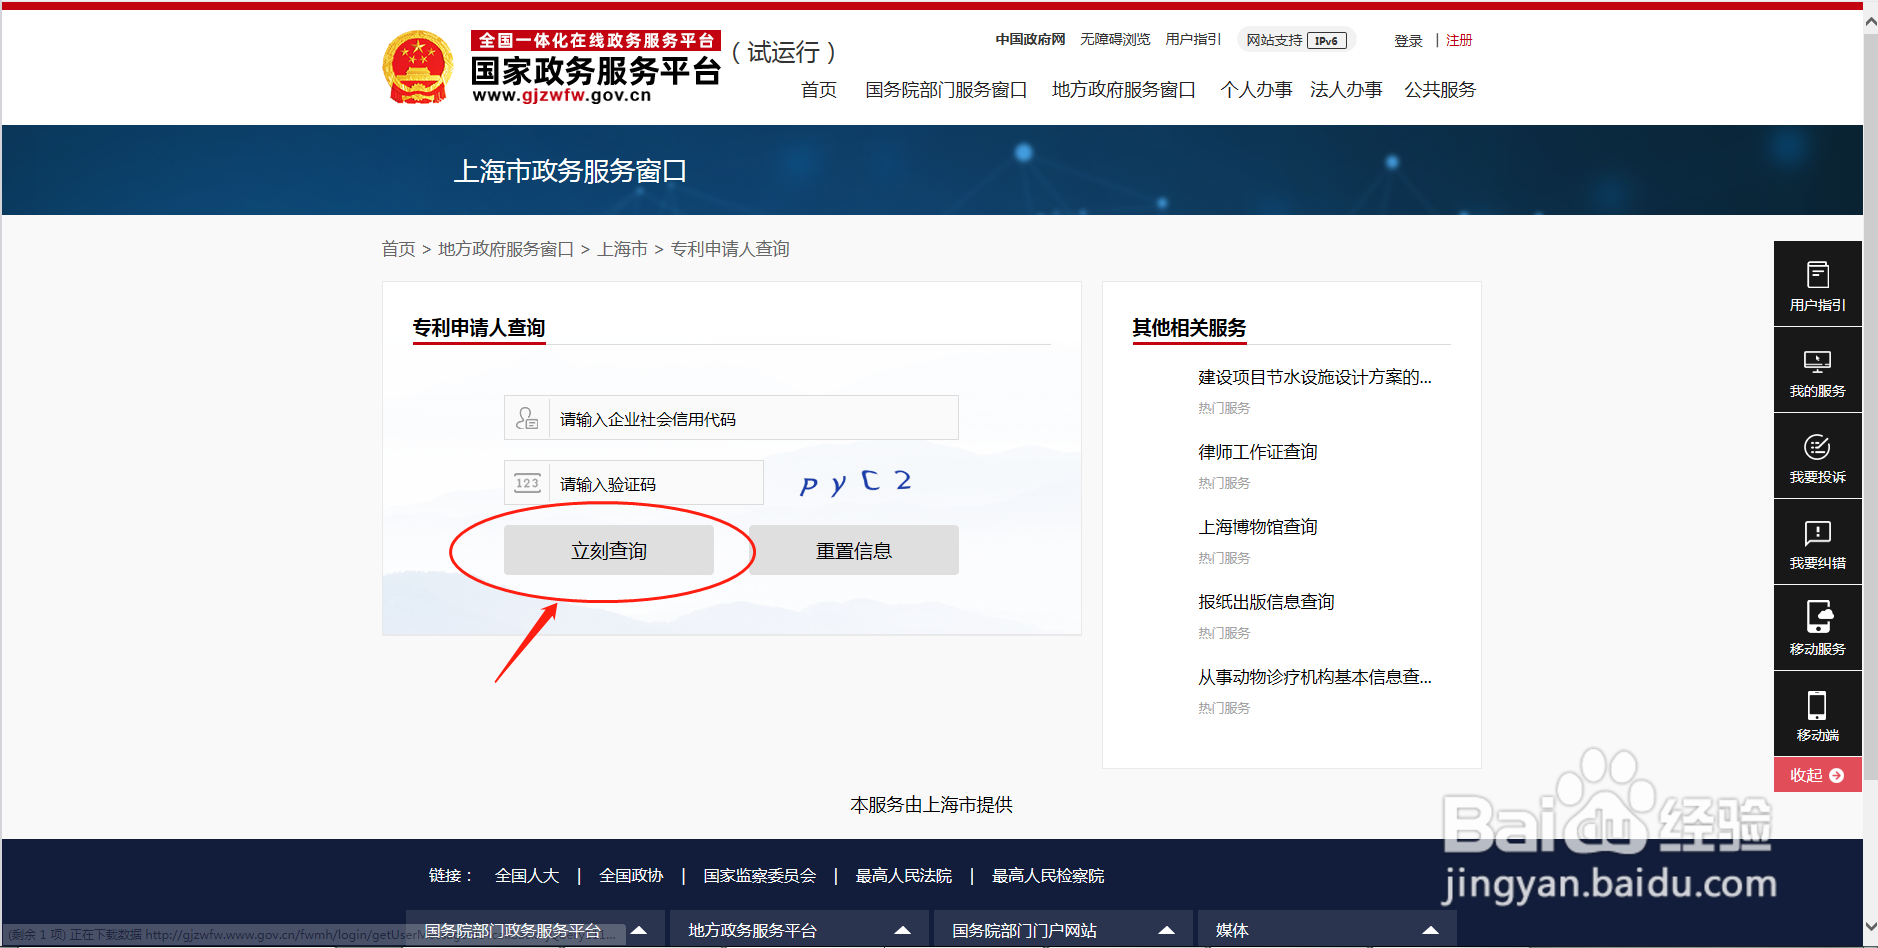Image resolution: width=1878 pixels, height=948 pixels.
Task: Open the 用户指引 sidebar icon
Action: point(1817,283)
